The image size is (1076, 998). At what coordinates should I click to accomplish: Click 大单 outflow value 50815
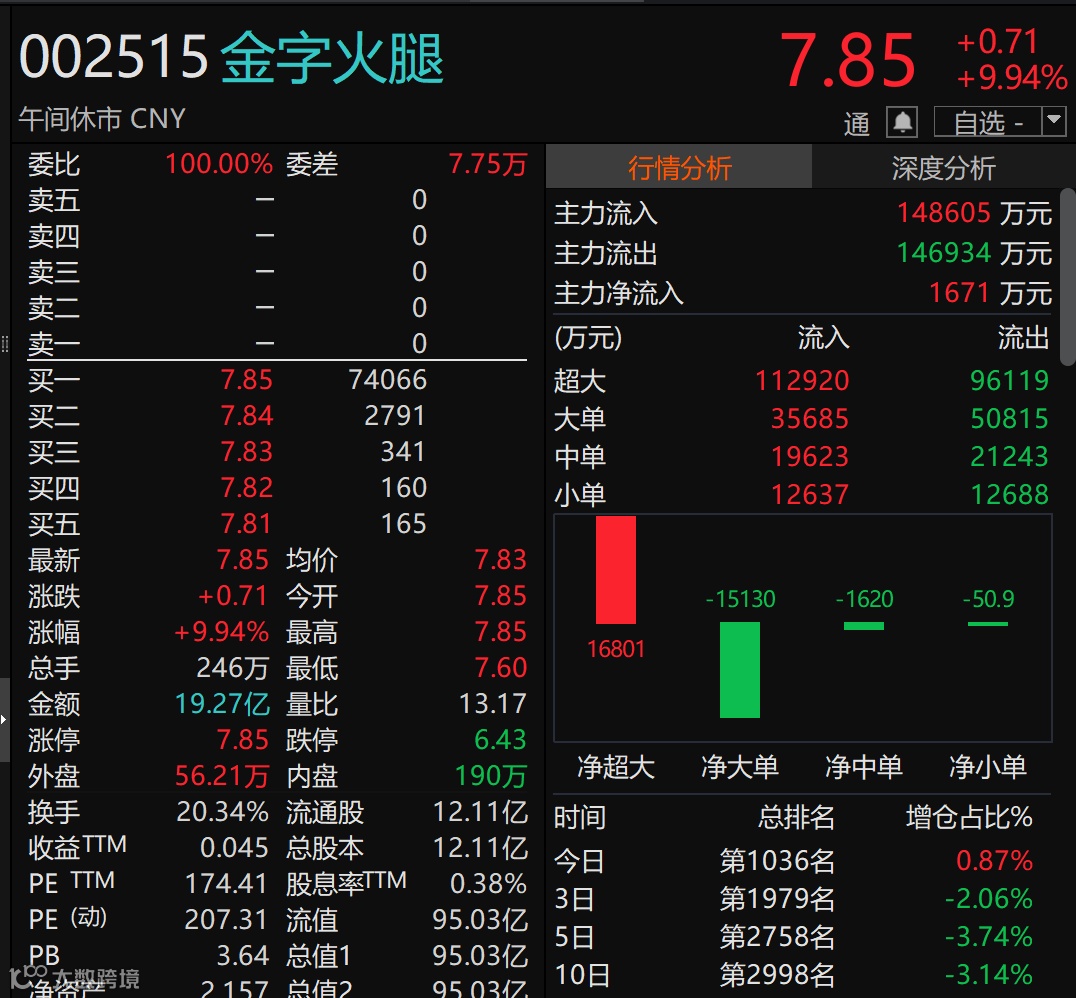point(1009,419)
